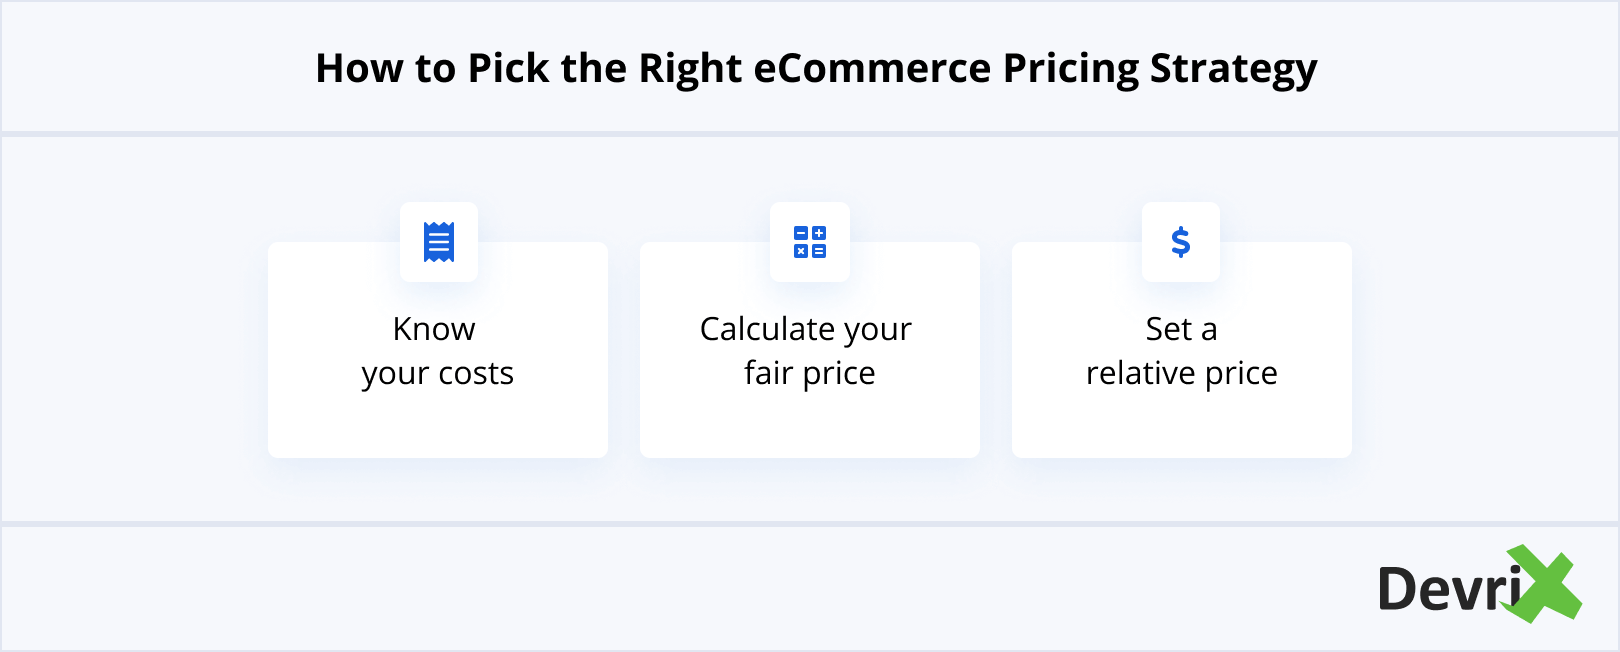The height and width of the screenshot is (652, 1620).
Task: Click the word 'Strategy' in the heading
Action: tap(1233, 70)
